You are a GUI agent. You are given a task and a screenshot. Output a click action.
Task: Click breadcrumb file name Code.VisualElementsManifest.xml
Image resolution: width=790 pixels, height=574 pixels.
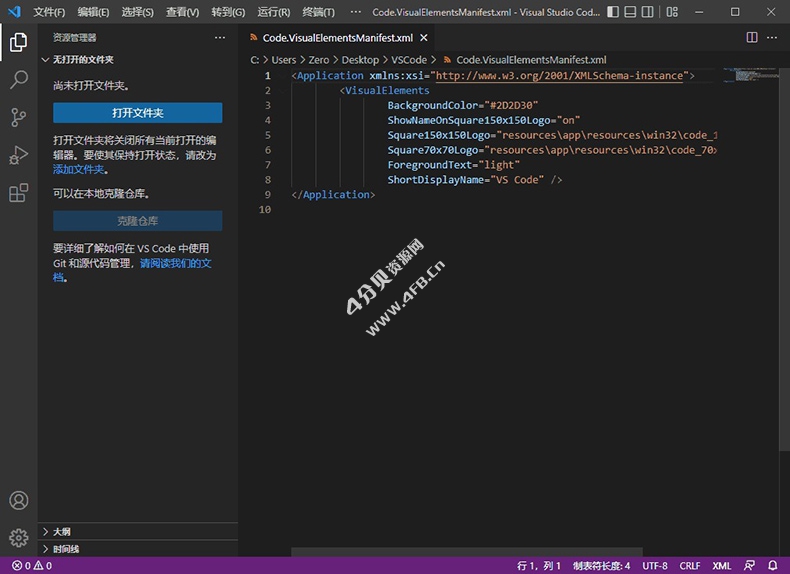[x=531, y=60]
